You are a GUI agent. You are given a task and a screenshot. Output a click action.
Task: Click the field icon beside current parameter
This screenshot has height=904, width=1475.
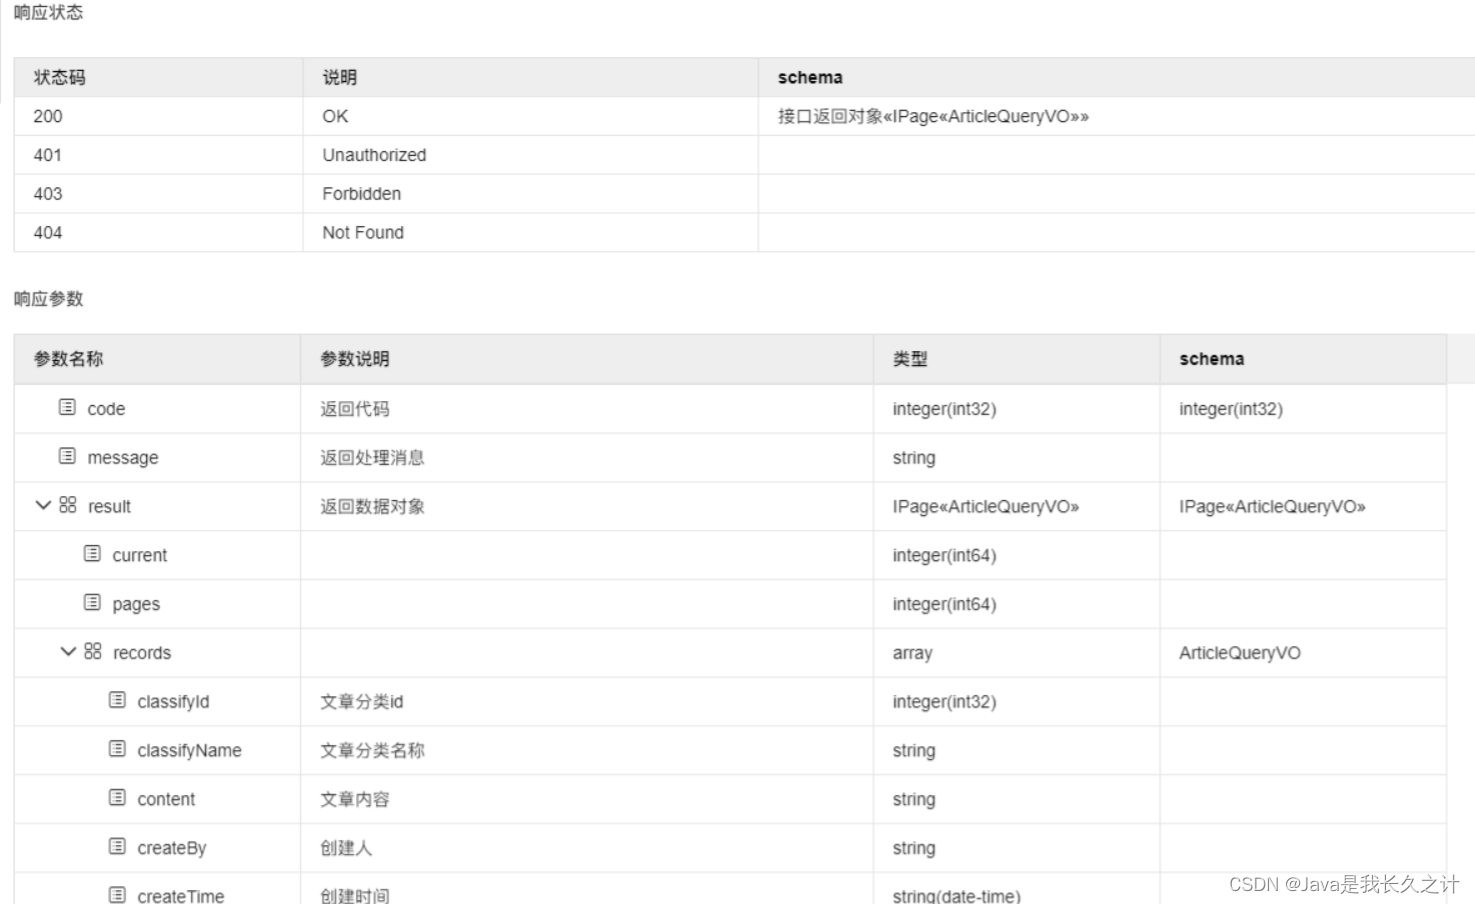click(93, 554)
